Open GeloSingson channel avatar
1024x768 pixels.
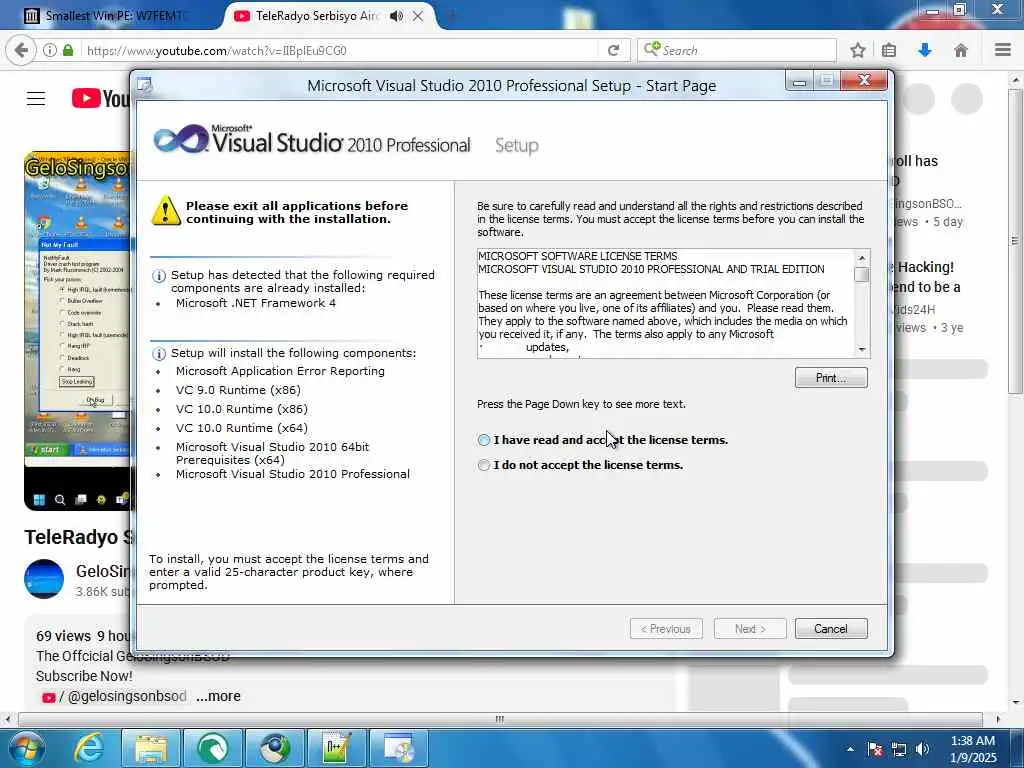coord(44,579)
